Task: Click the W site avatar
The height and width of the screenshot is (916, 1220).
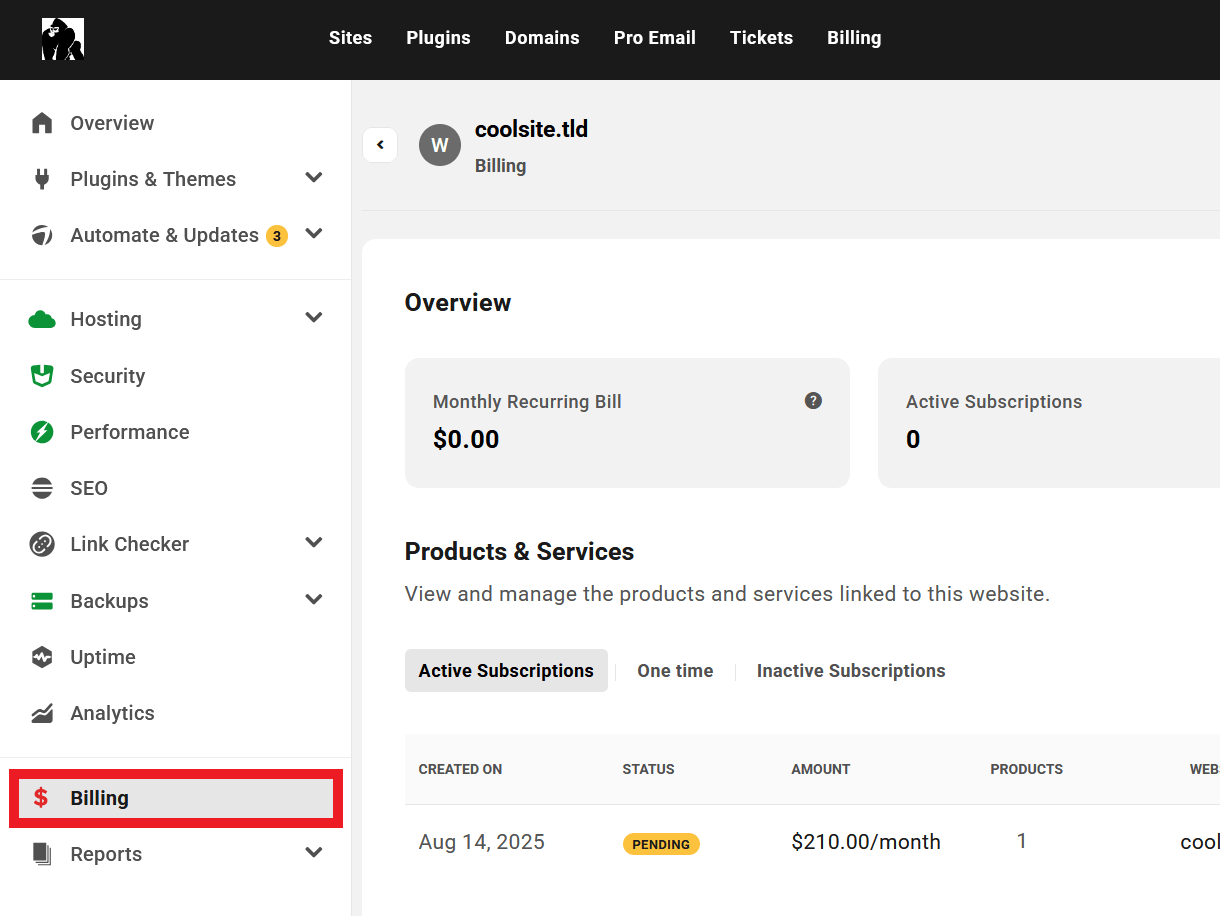Action: click(x=440, y=145)
